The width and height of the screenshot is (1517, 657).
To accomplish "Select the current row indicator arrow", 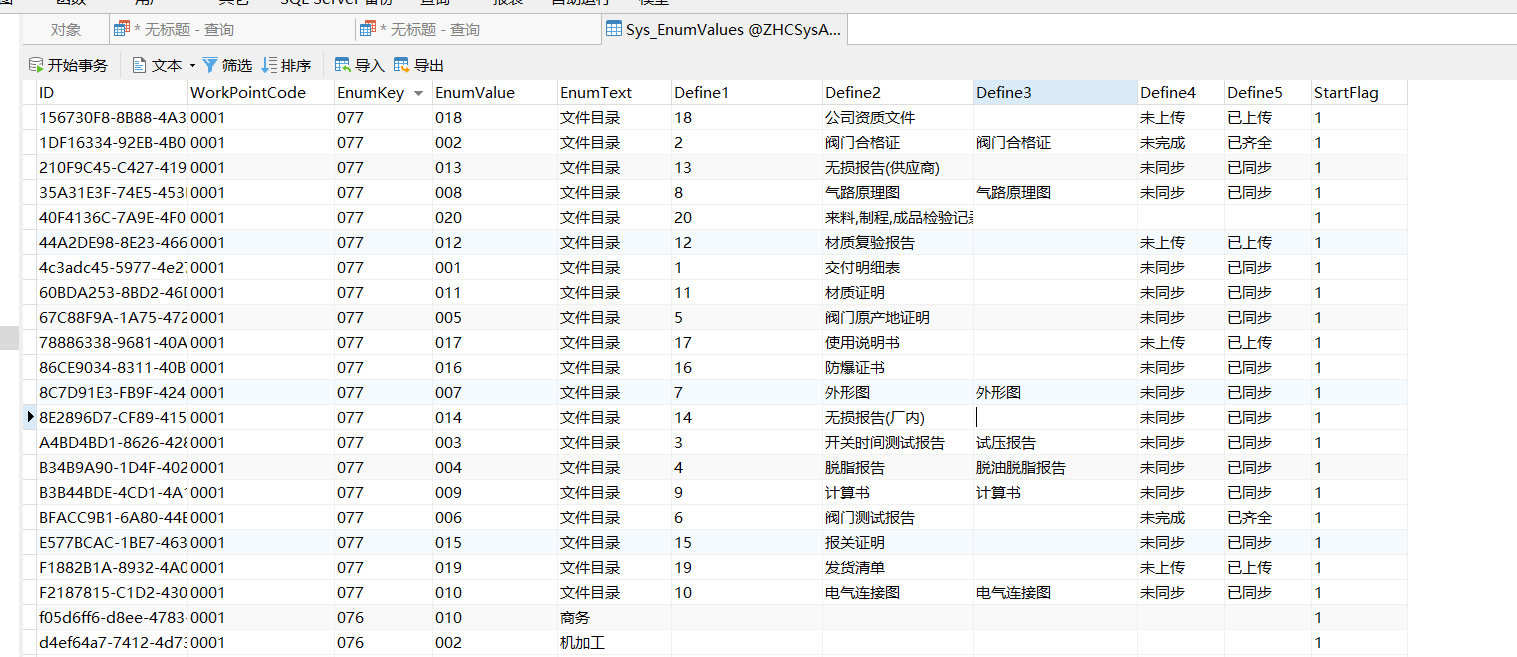I will pos(30,417).
